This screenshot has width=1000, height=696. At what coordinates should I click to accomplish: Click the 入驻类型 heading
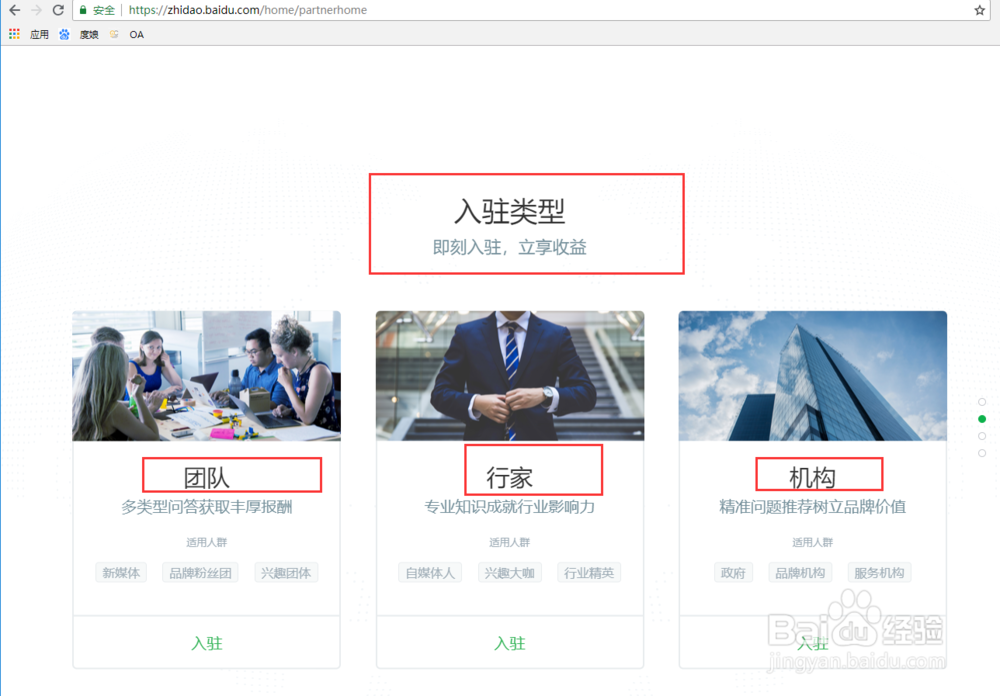[510, 211]
